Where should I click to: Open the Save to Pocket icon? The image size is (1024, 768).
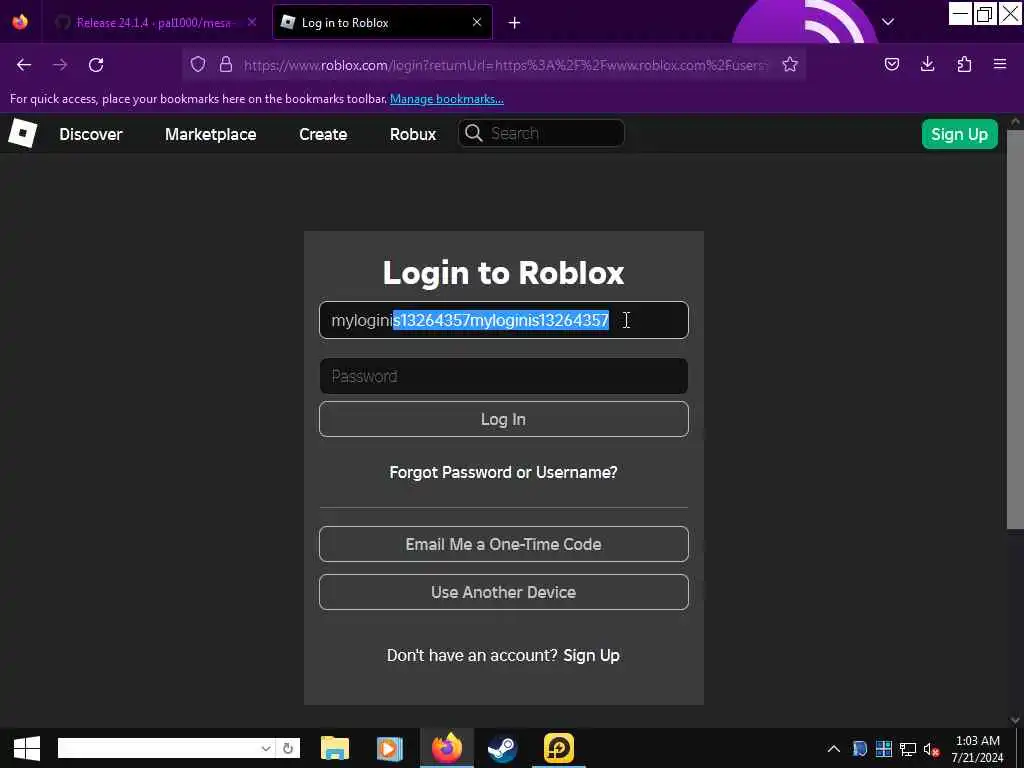891,64
